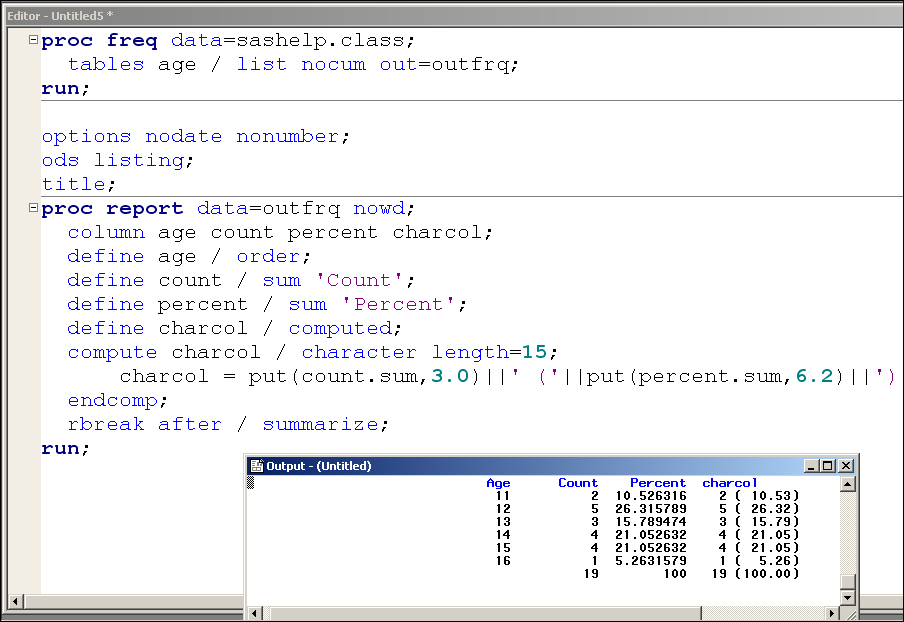Click the 'Percent' column header in Output
Image resolution: width=904 pixels, height=622 pixels.
(x=658, y=483)
